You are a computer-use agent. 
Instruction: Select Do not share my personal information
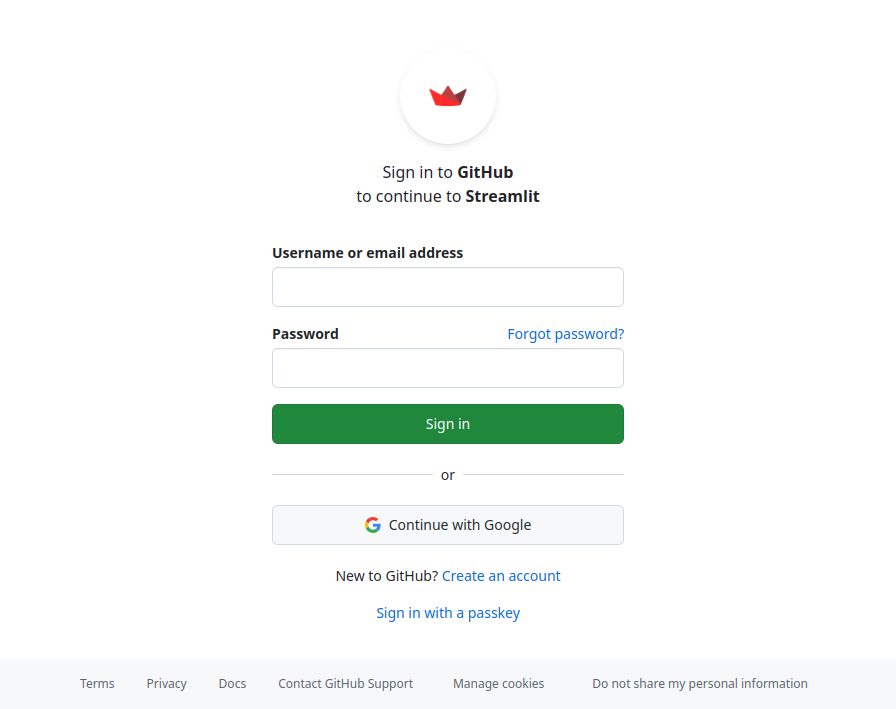[699, 684]
